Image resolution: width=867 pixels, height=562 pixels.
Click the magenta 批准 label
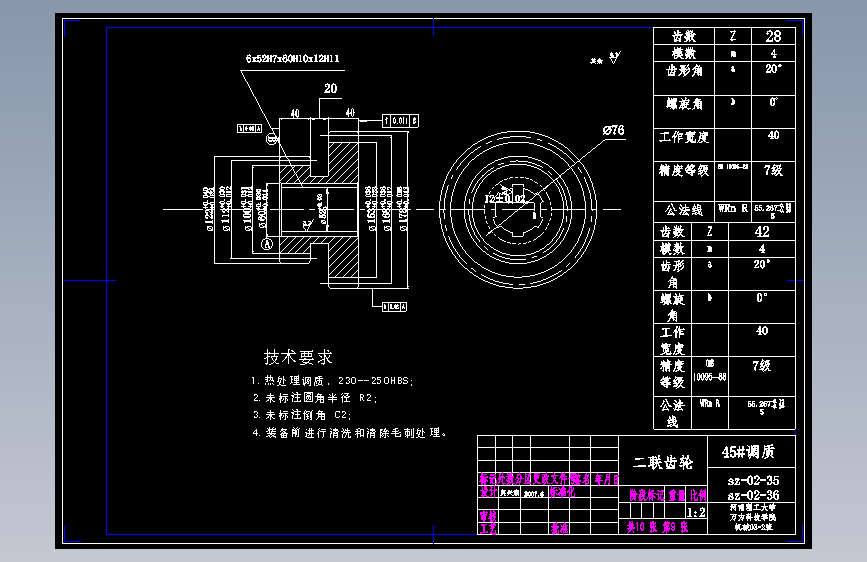pos(559,529)
